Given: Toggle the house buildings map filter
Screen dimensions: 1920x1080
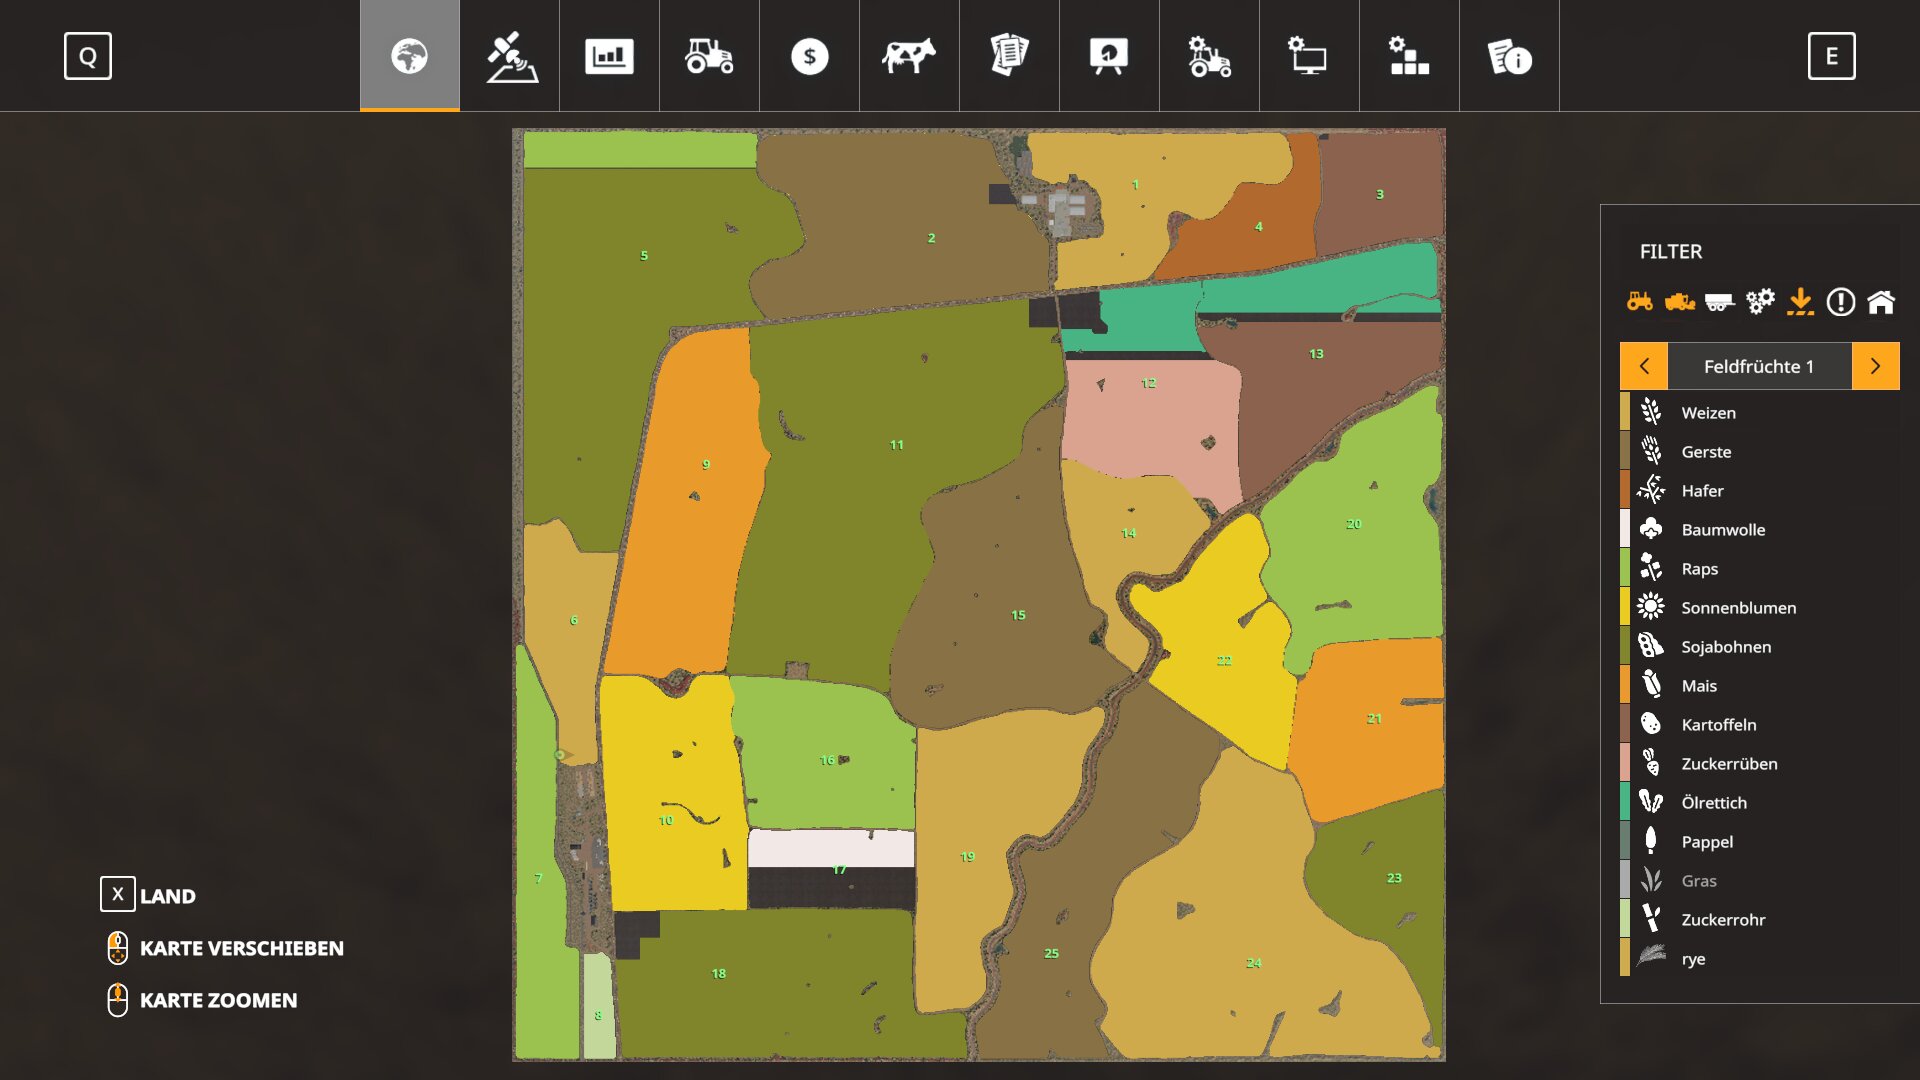Looking at the screenshot, I should click(x=1881, y=301).
